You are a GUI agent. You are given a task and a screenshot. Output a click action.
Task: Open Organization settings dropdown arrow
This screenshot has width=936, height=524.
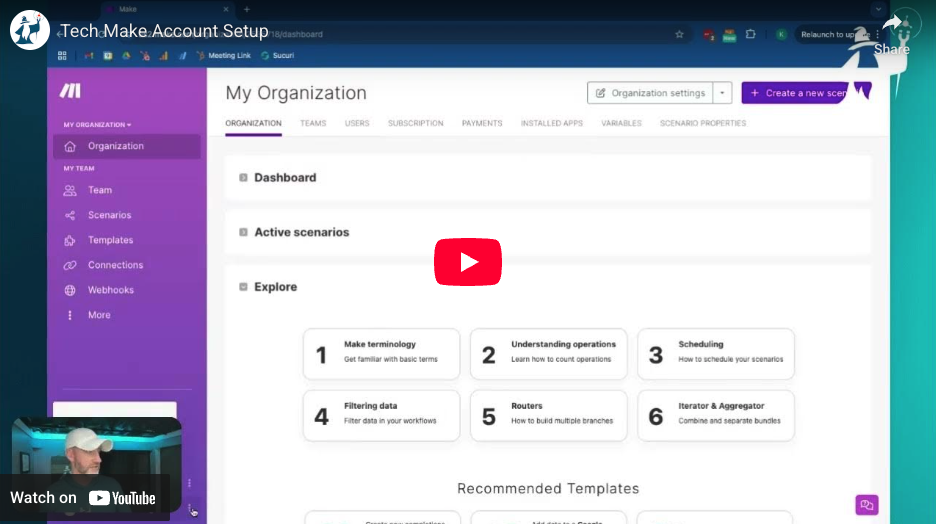pos(722,93)
